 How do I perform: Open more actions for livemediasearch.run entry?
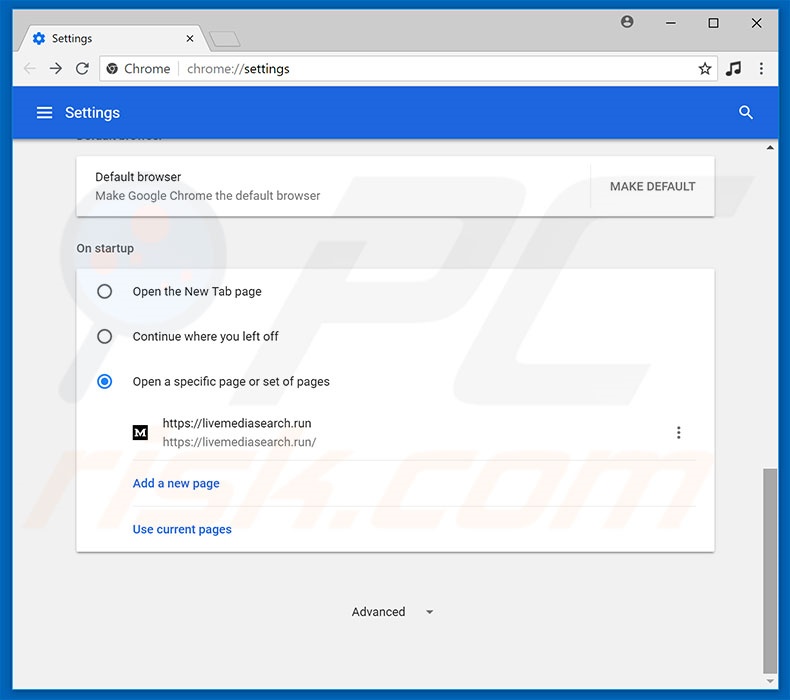(x=679, y=432)
